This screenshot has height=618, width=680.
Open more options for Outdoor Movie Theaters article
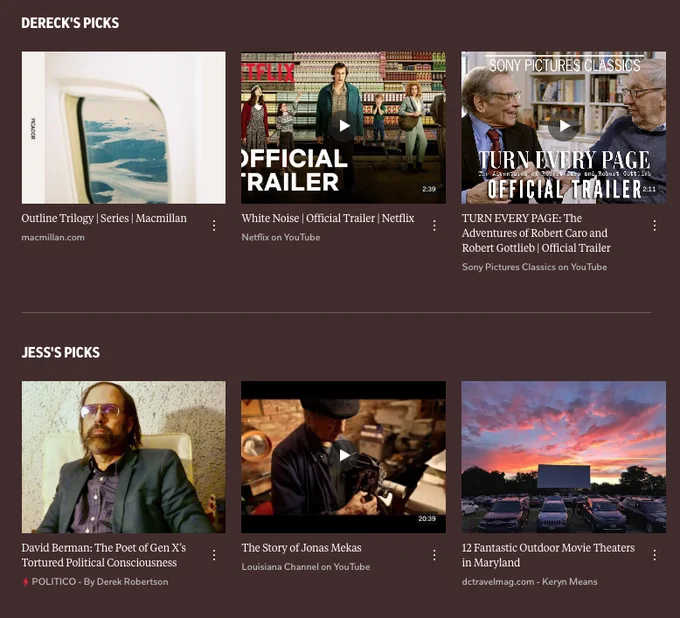[654, 555]
